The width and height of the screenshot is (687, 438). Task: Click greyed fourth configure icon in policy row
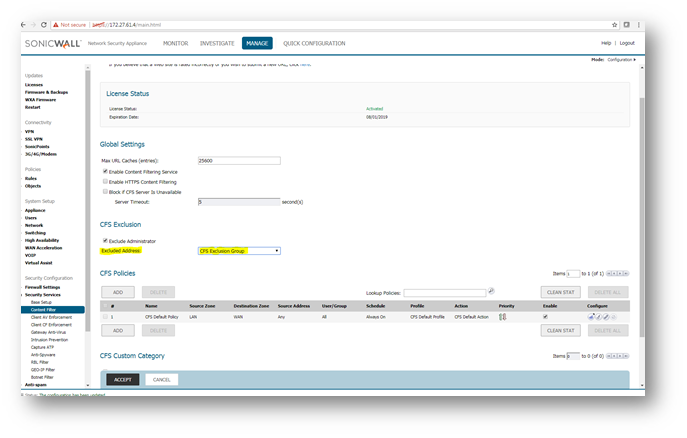tap(613, 317)
